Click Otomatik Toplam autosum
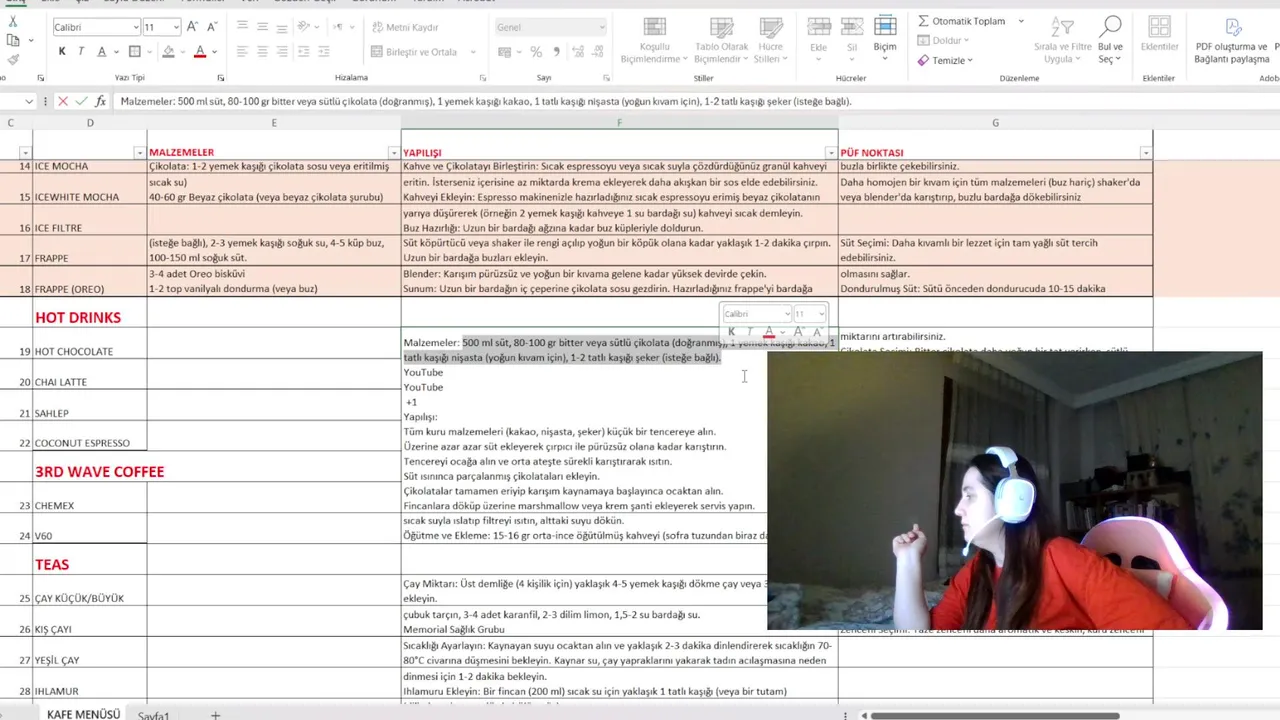This screenshot has height=720, width=1280. point(961,21)
